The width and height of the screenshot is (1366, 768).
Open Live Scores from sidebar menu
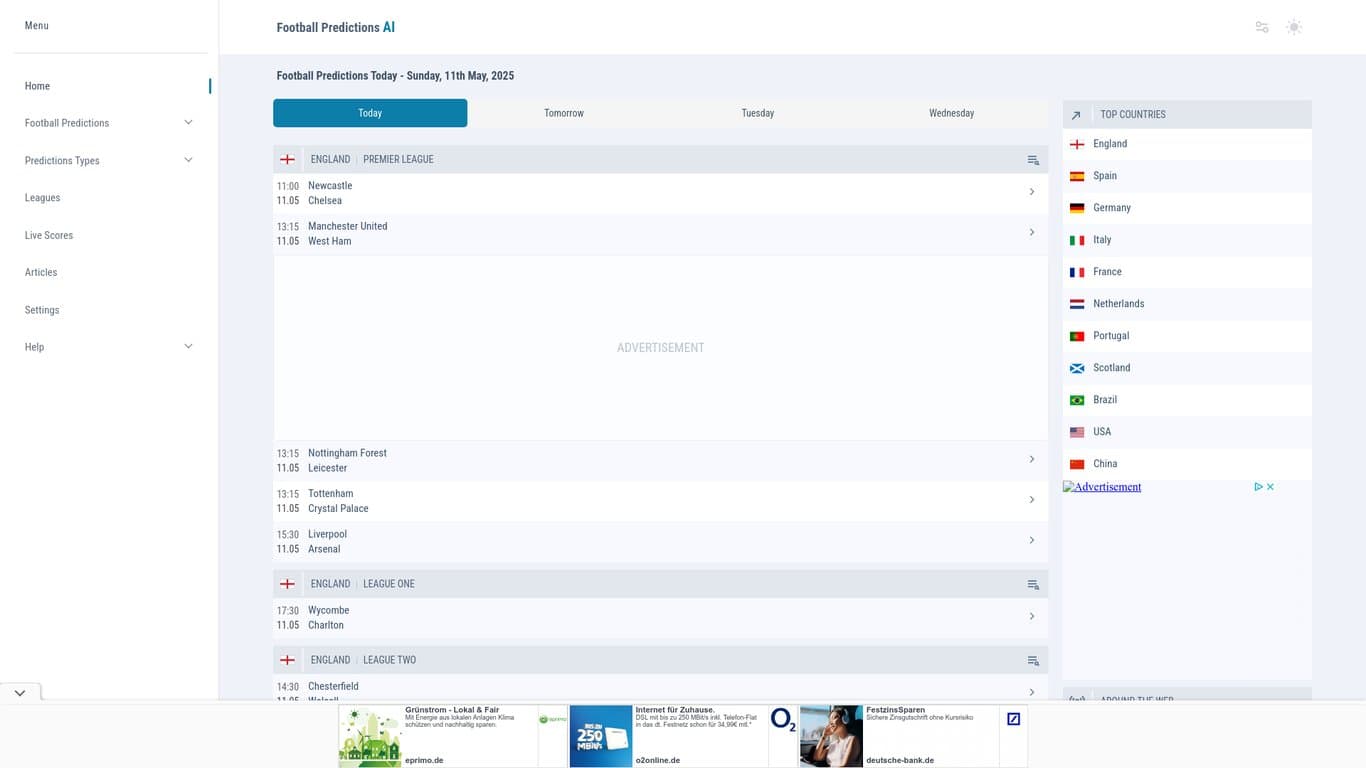(49, 235)
